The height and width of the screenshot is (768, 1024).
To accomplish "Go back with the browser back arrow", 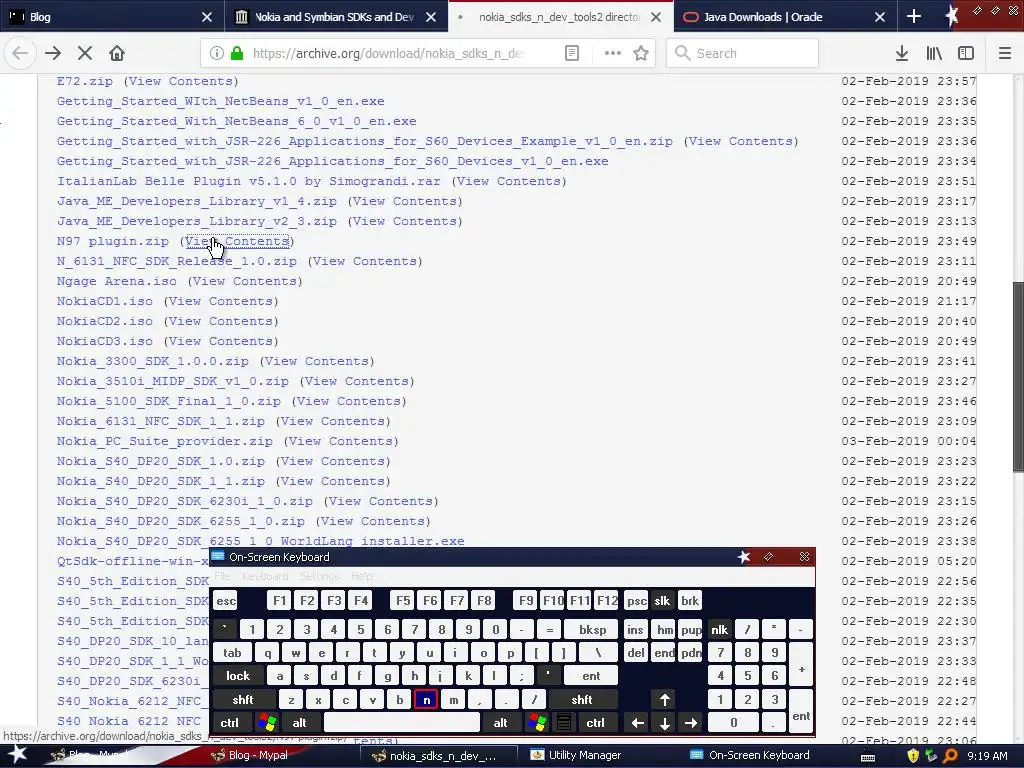I will (x=20, y=54).
